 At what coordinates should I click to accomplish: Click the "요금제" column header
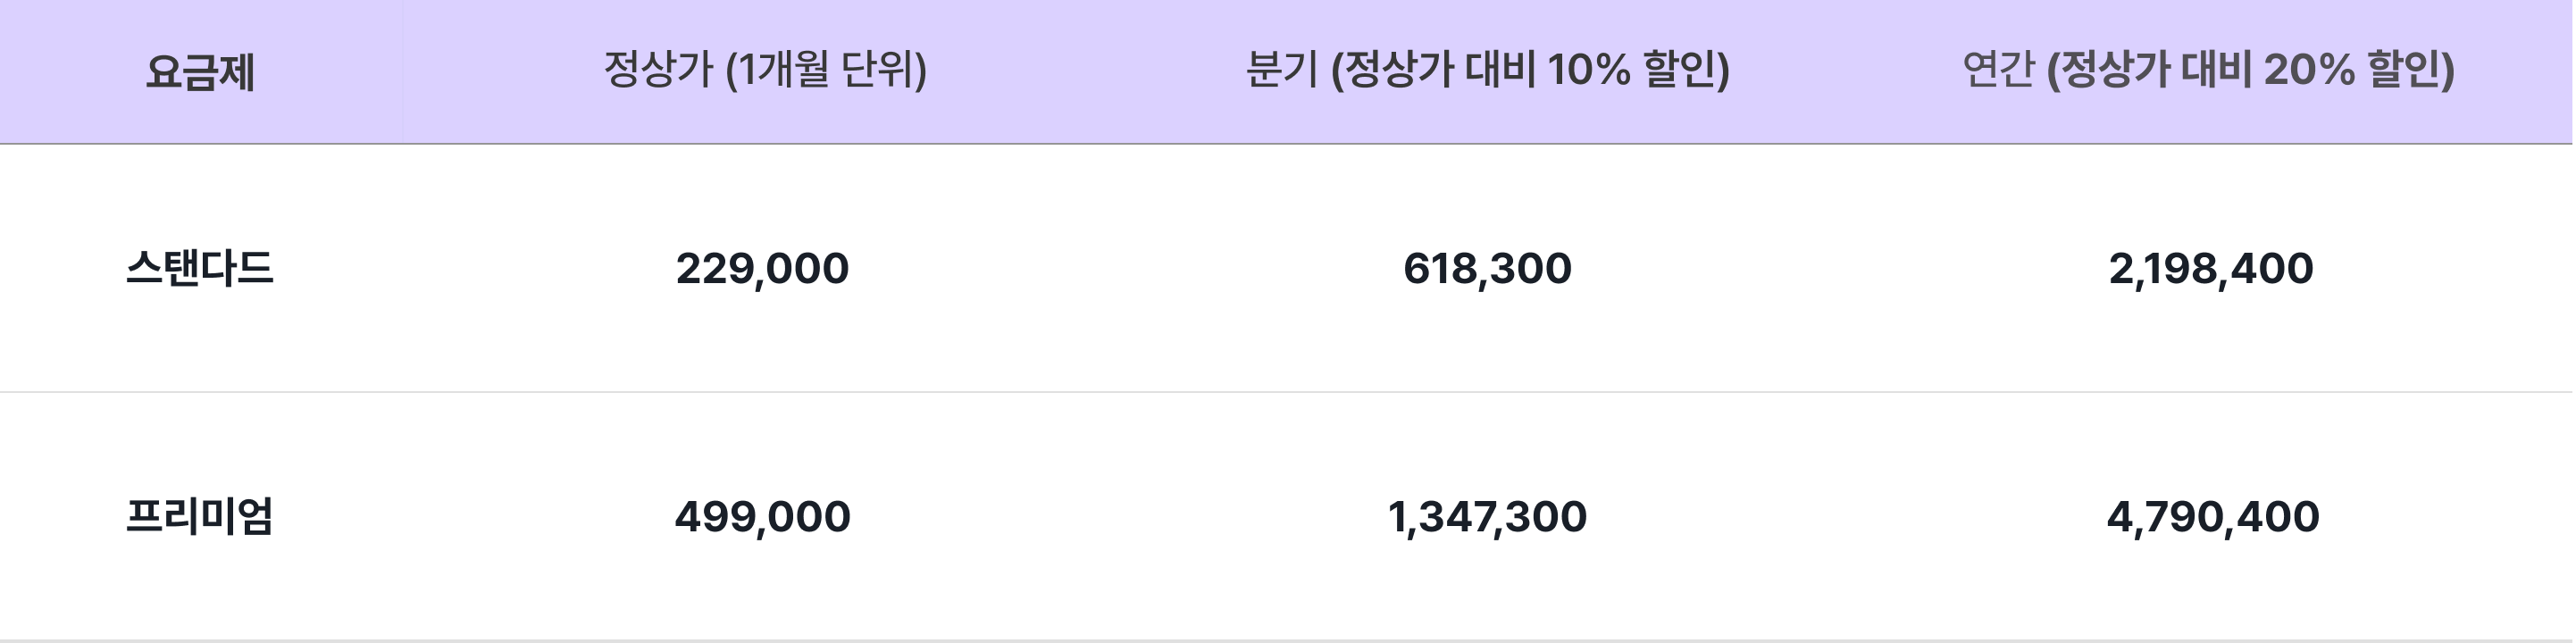click(200, 72)
